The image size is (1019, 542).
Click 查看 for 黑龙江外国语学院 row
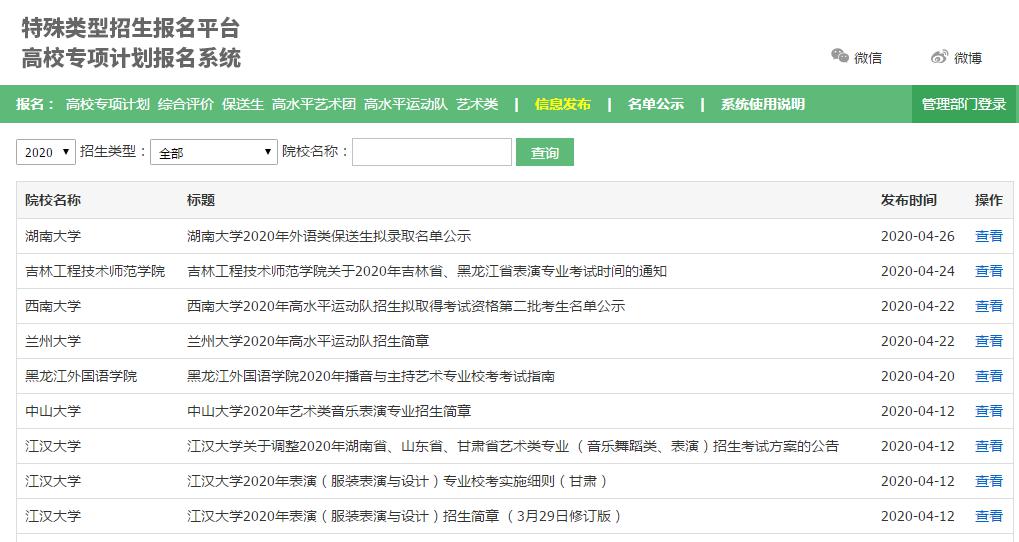(988, 376)
